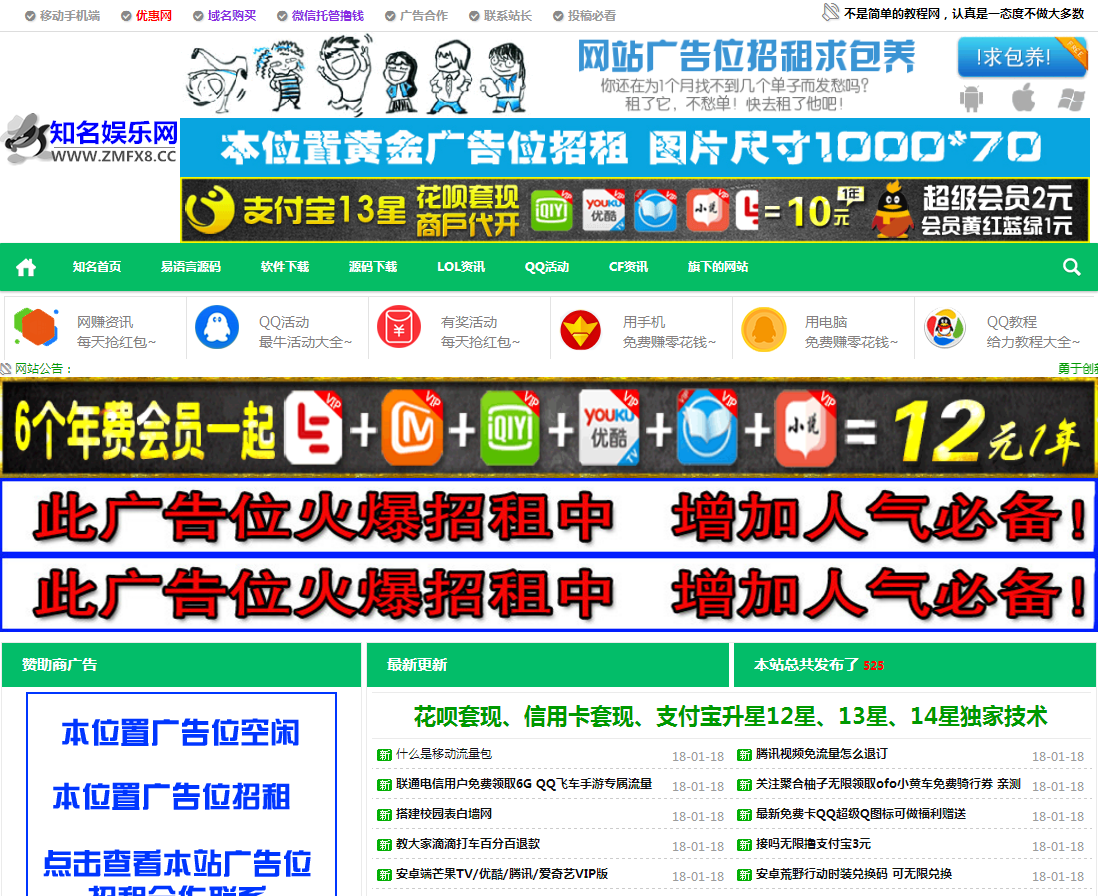
Task: Click the red envelope icon for 有奖活动
Action: pyautogui.click(x=398, y=327)
